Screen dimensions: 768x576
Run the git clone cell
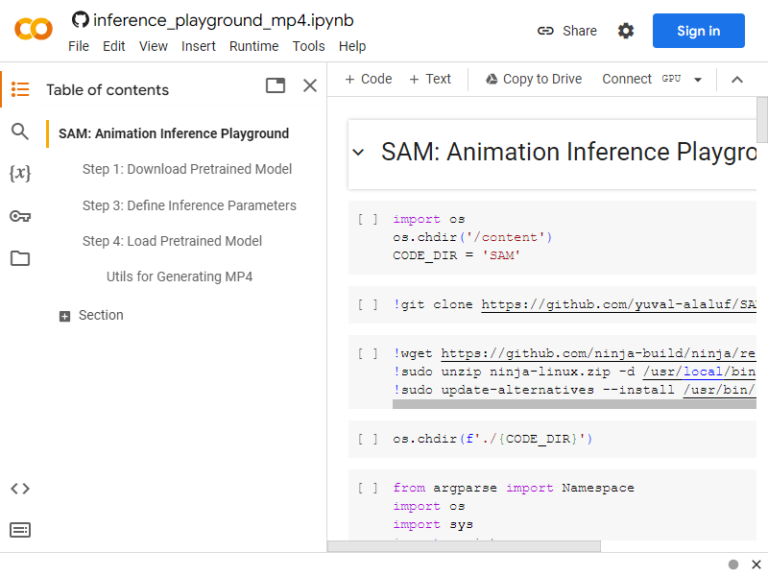coord(368,305)
